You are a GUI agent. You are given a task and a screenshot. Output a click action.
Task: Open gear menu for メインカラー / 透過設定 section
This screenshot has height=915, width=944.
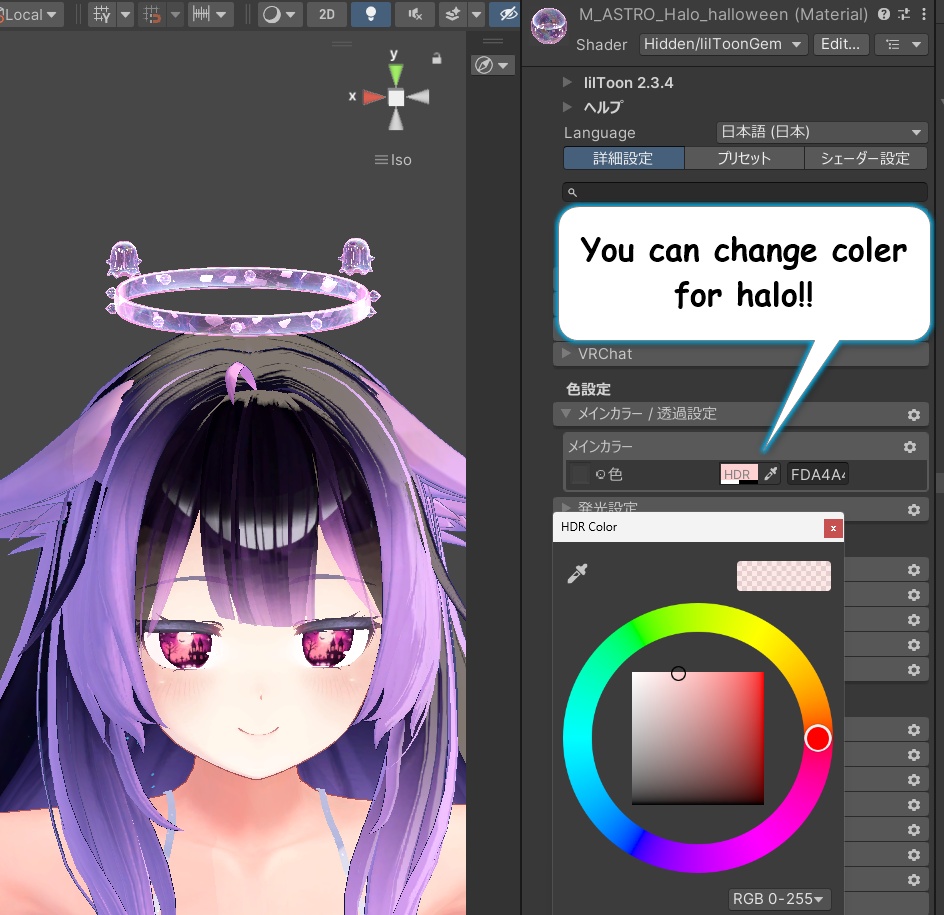pyautogui.click(x=914, y=415)
